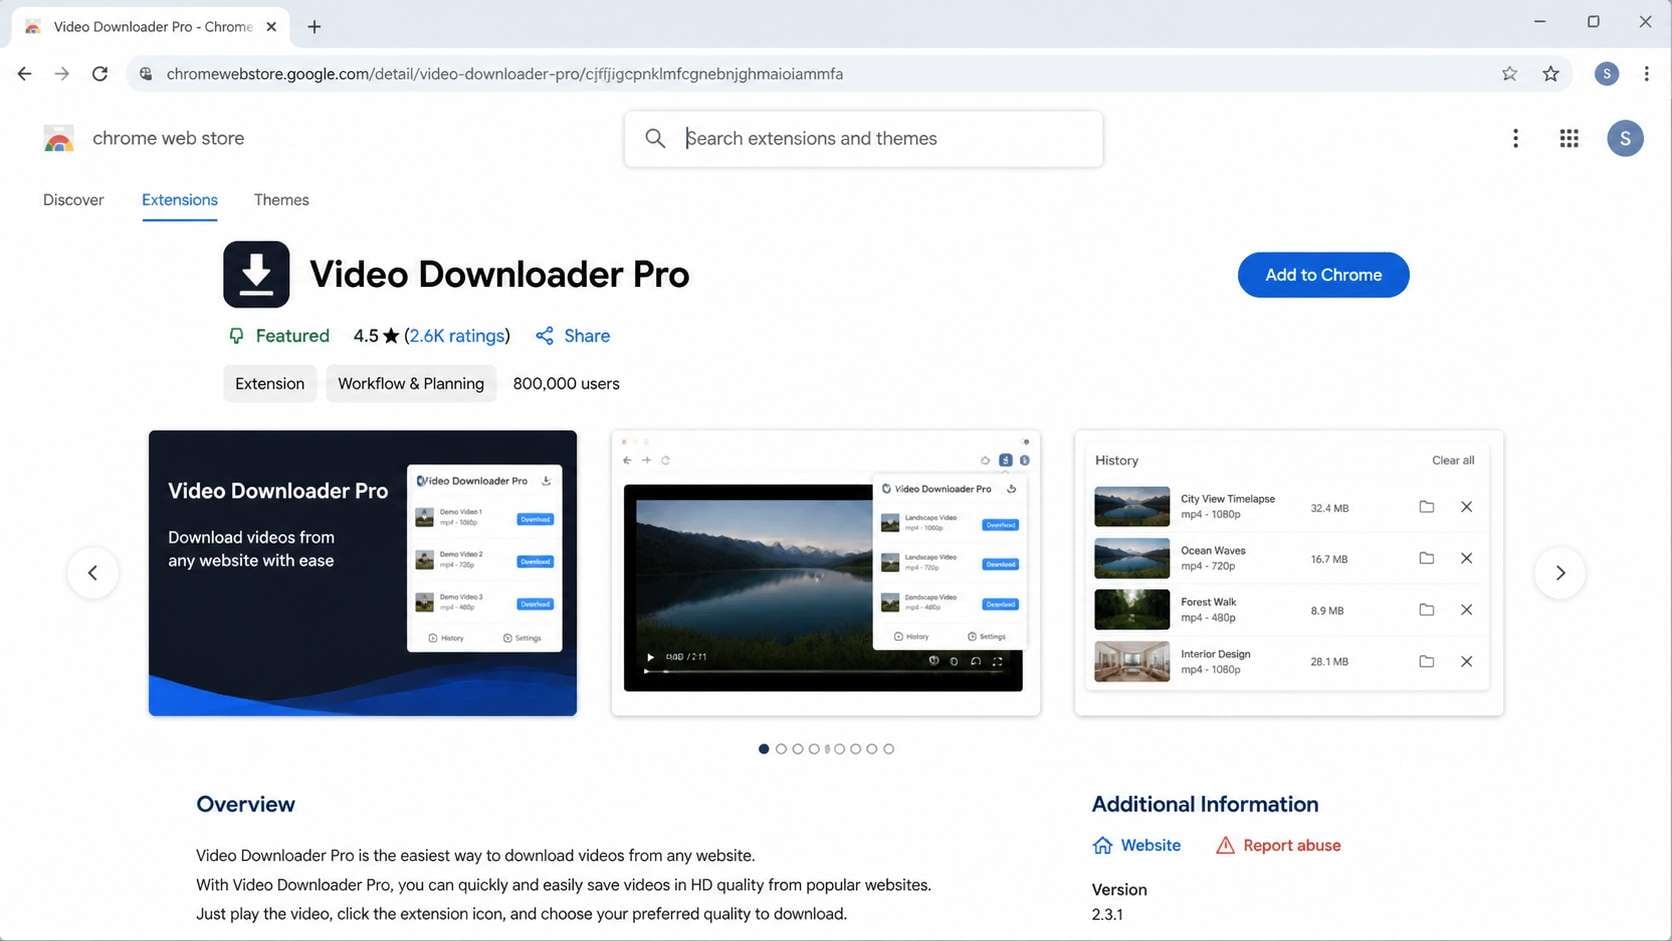Show previous screenshots with left arrow

point(93,573)
